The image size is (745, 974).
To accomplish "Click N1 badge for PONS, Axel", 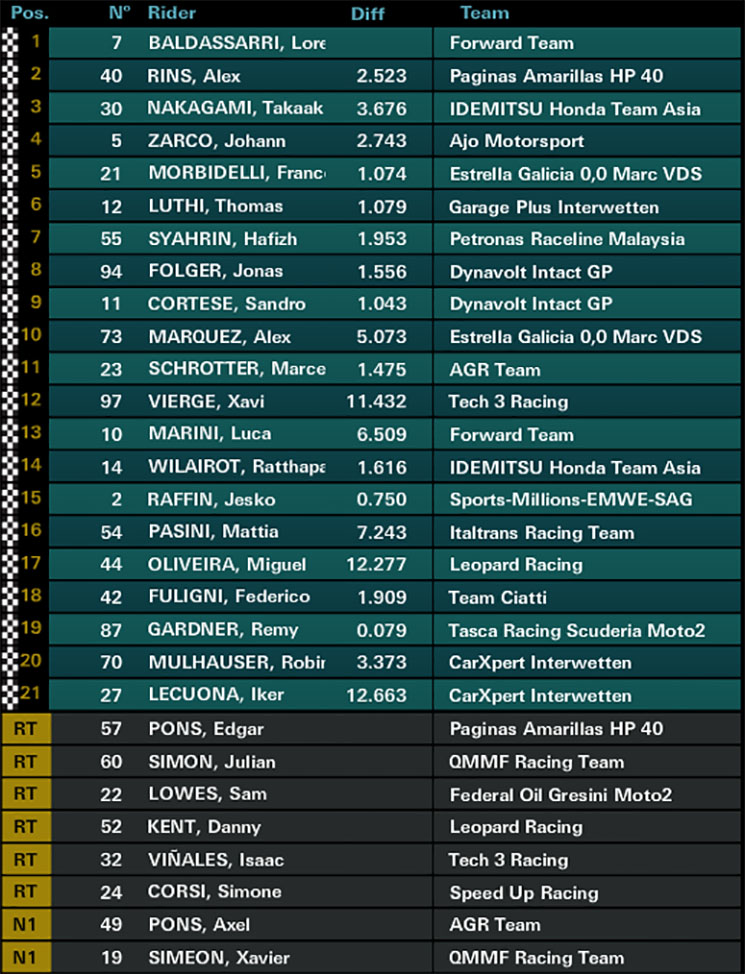I will coord(26,924).
